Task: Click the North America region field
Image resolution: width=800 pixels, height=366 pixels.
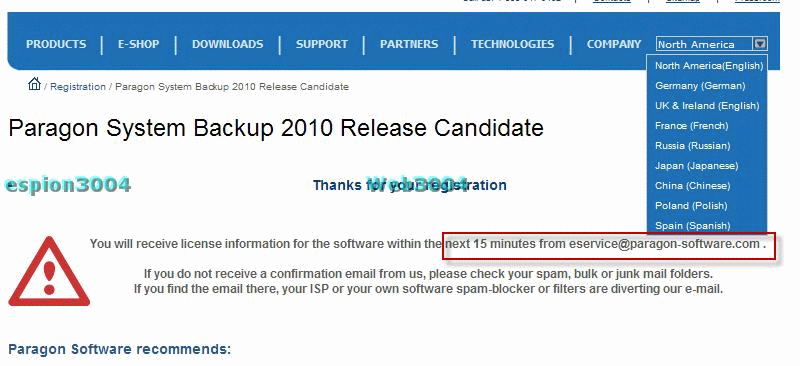Action: click(x=705, y=44)
